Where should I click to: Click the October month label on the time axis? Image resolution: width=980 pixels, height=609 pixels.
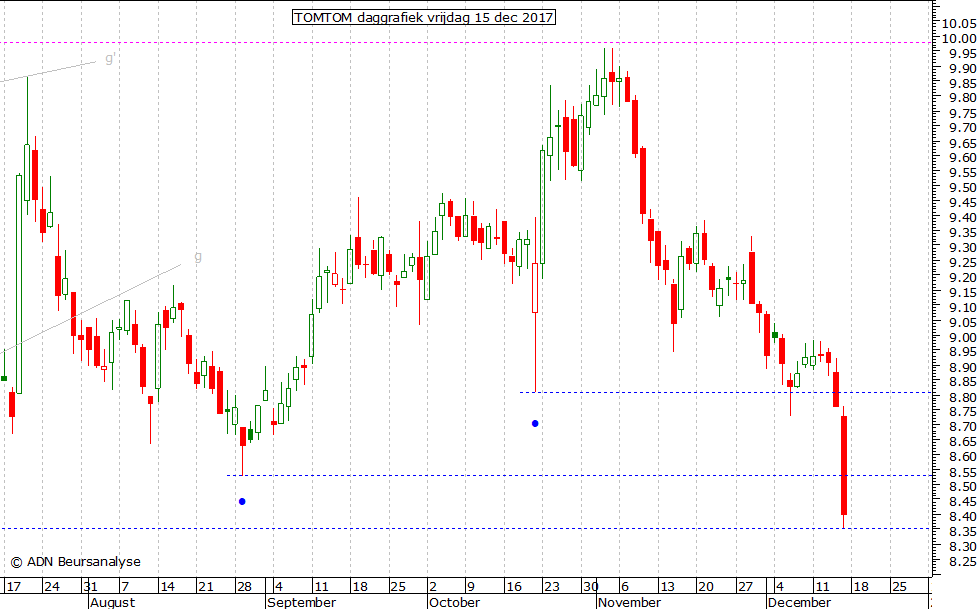click(x=454, y=602)
